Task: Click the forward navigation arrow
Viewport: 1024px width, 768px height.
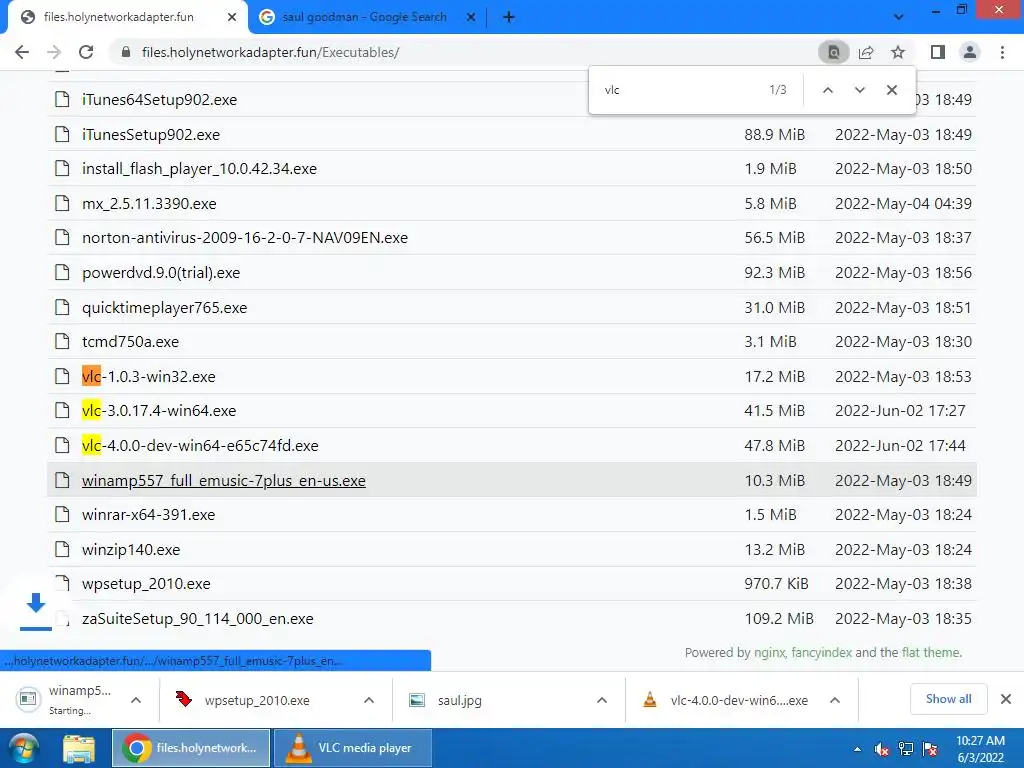Action: tap(54, 52)
